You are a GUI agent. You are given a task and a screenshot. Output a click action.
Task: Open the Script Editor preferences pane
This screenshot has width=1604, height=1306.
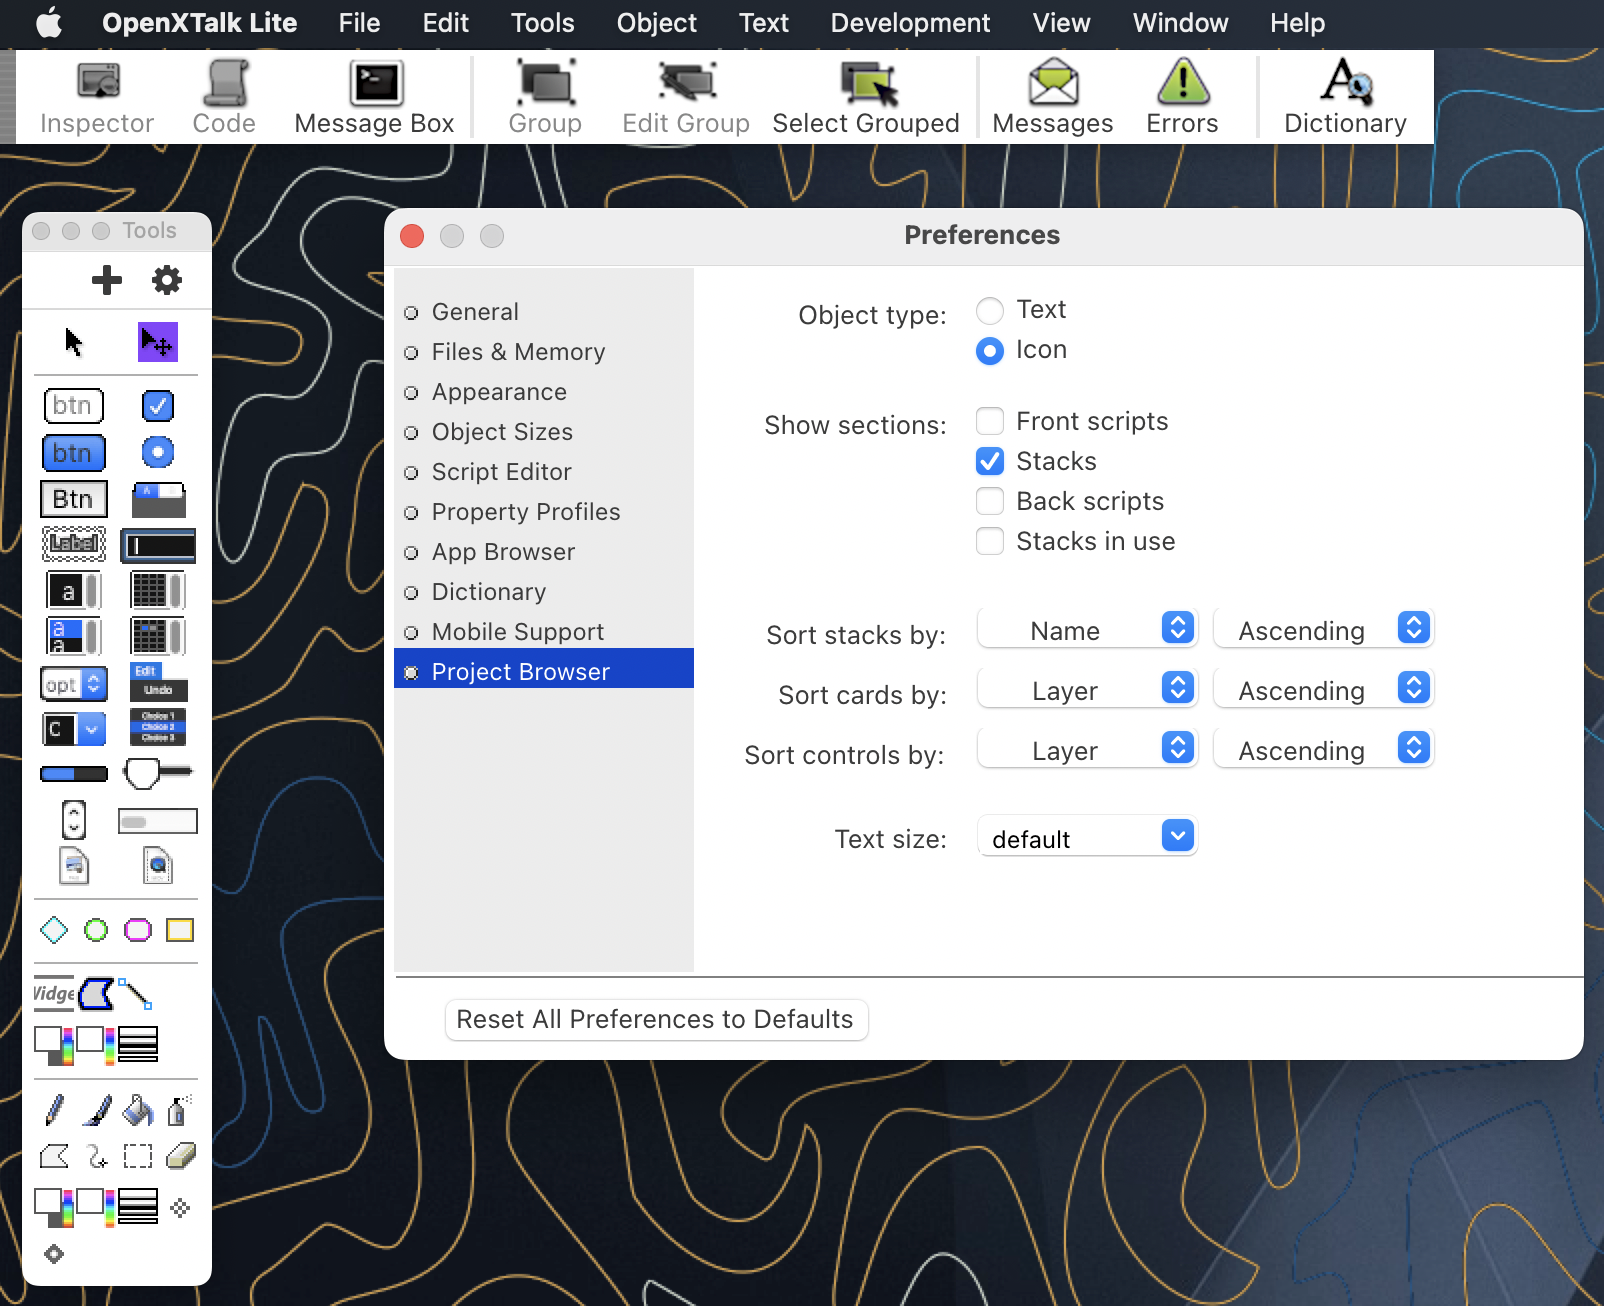tap(544, 472)
